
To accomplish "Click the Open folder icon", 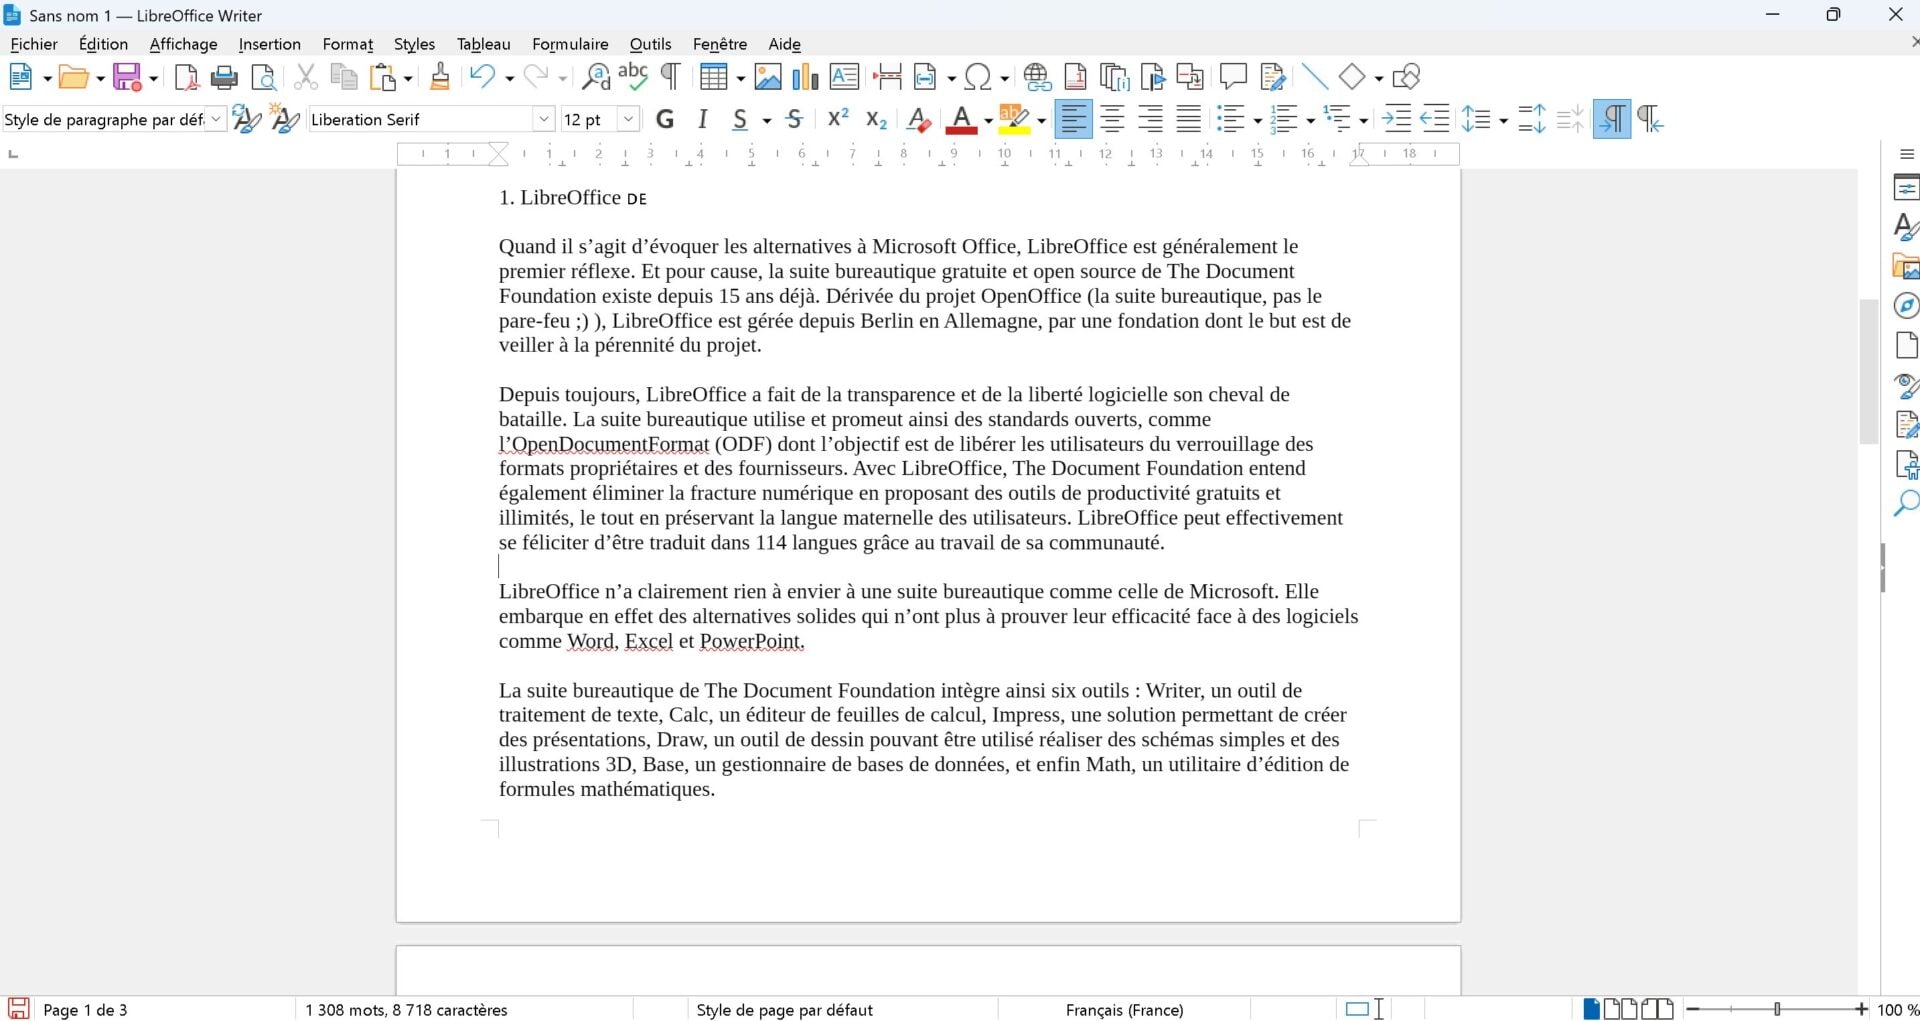I will tap(73, 77).
